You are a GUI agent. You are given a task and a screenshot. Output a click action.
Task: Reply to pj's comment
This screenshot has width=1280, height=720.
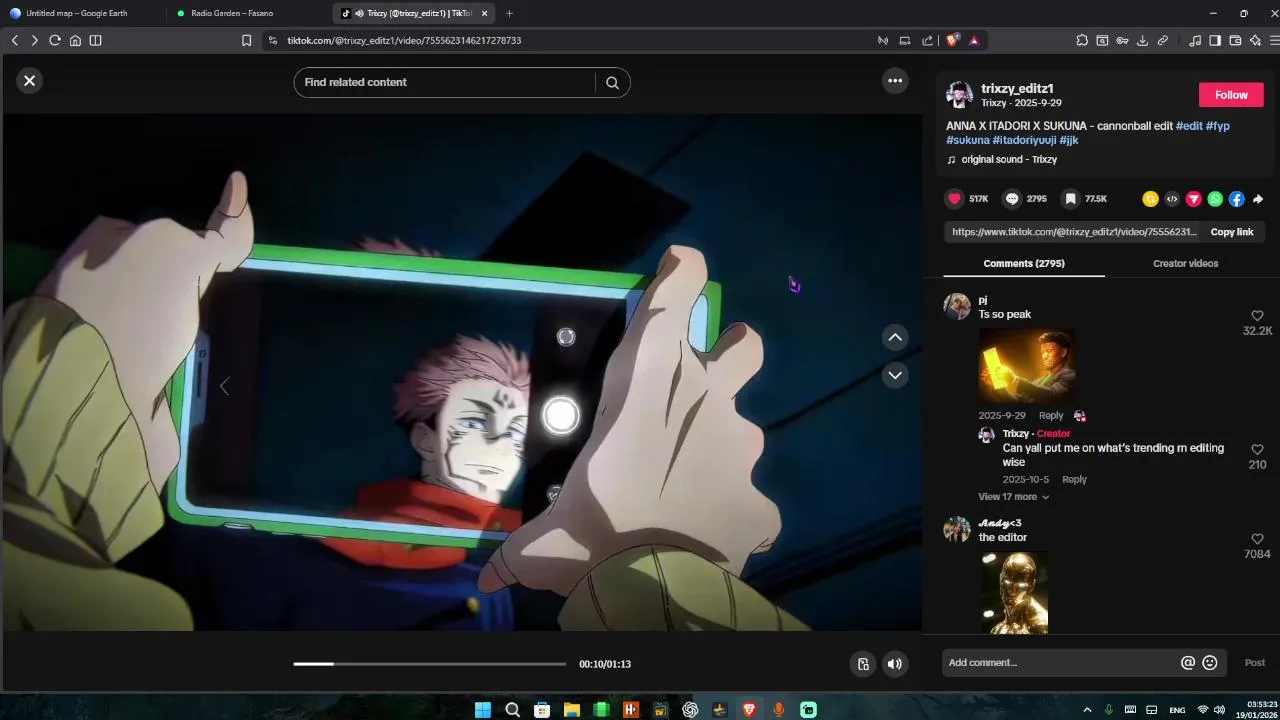[1051, 416]
